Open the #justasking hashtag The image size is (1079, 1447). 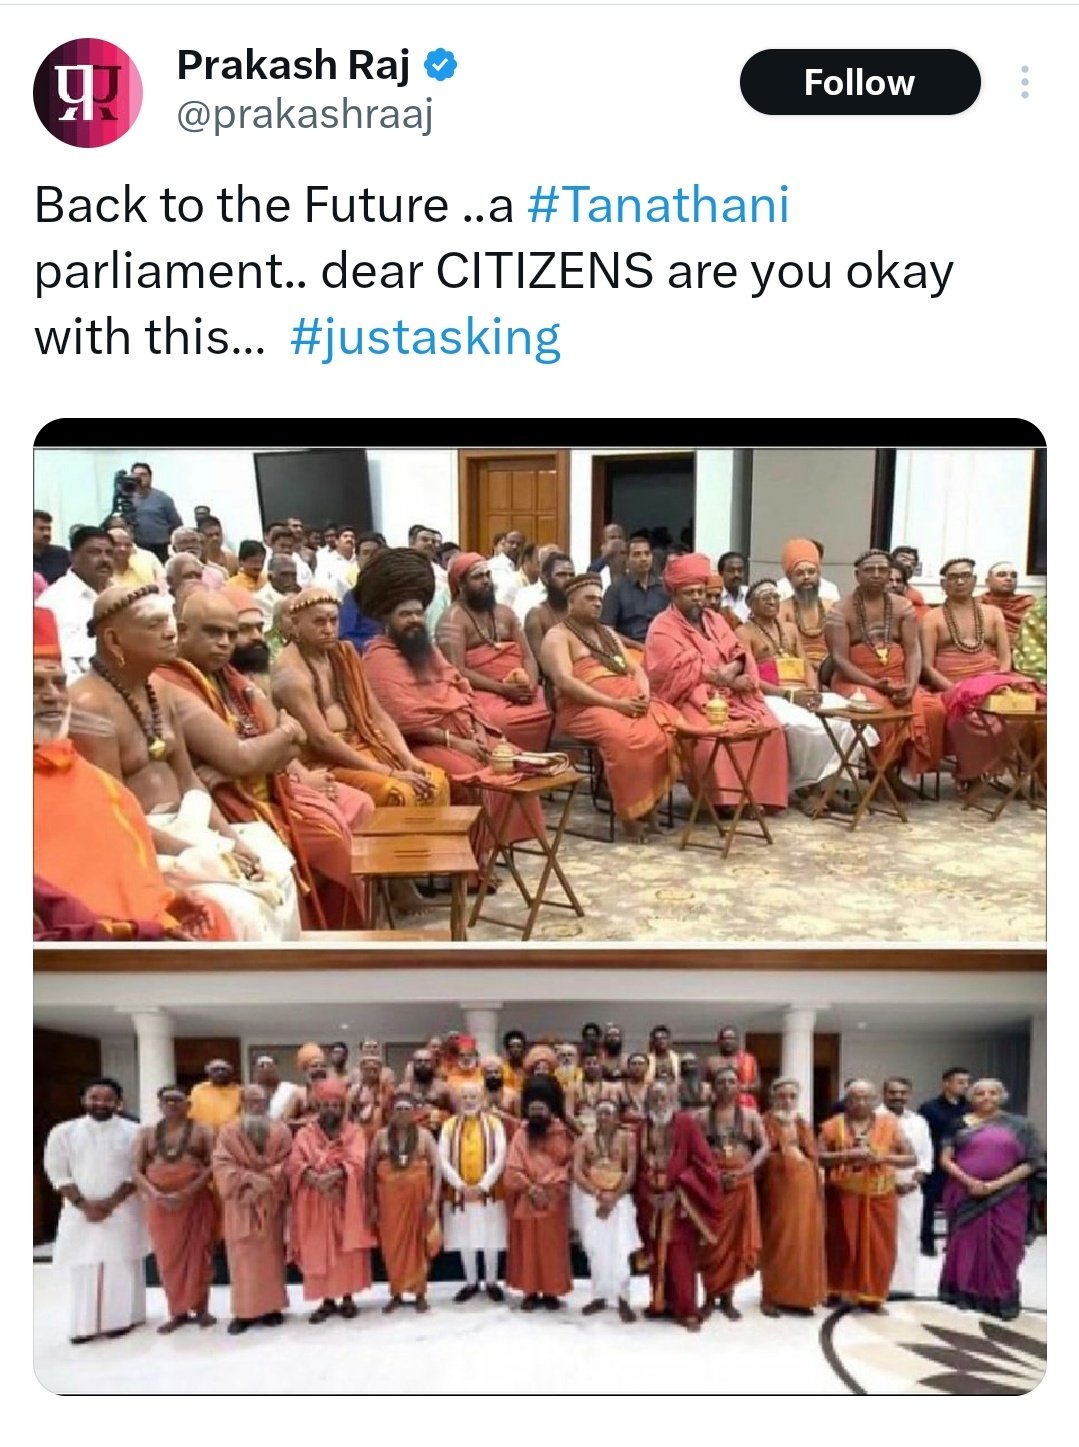tap(425, 337)
